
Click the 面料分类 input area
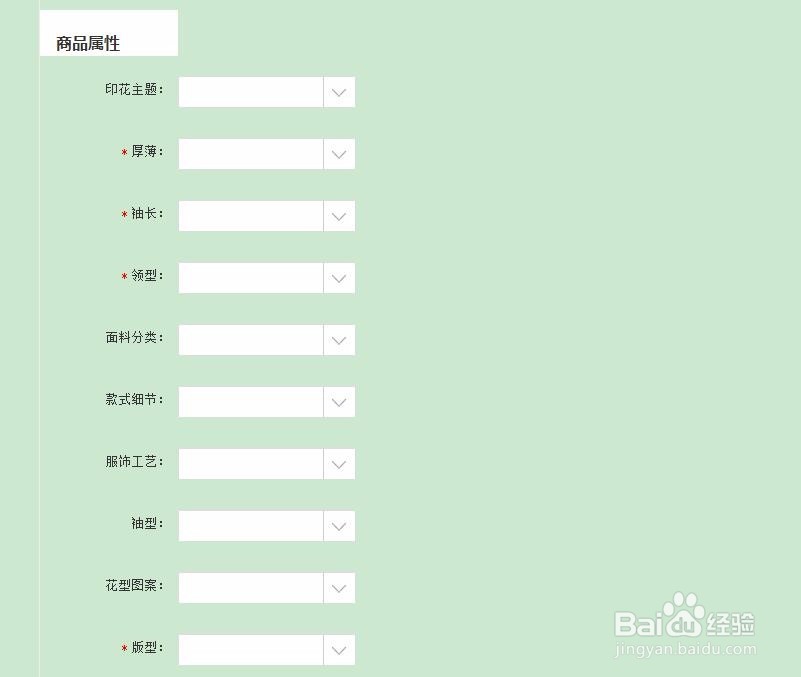(248, 339)
